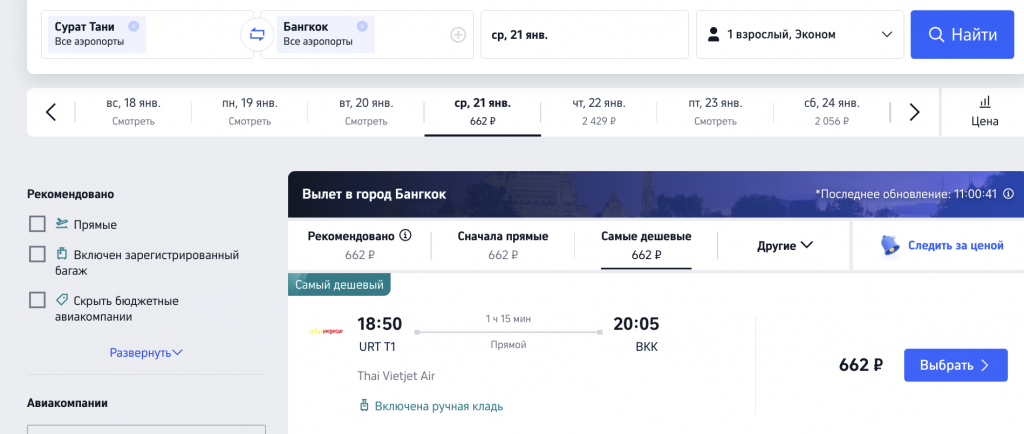
Task: Add another destination with plus icon
Action: click(x=458, y=35)
